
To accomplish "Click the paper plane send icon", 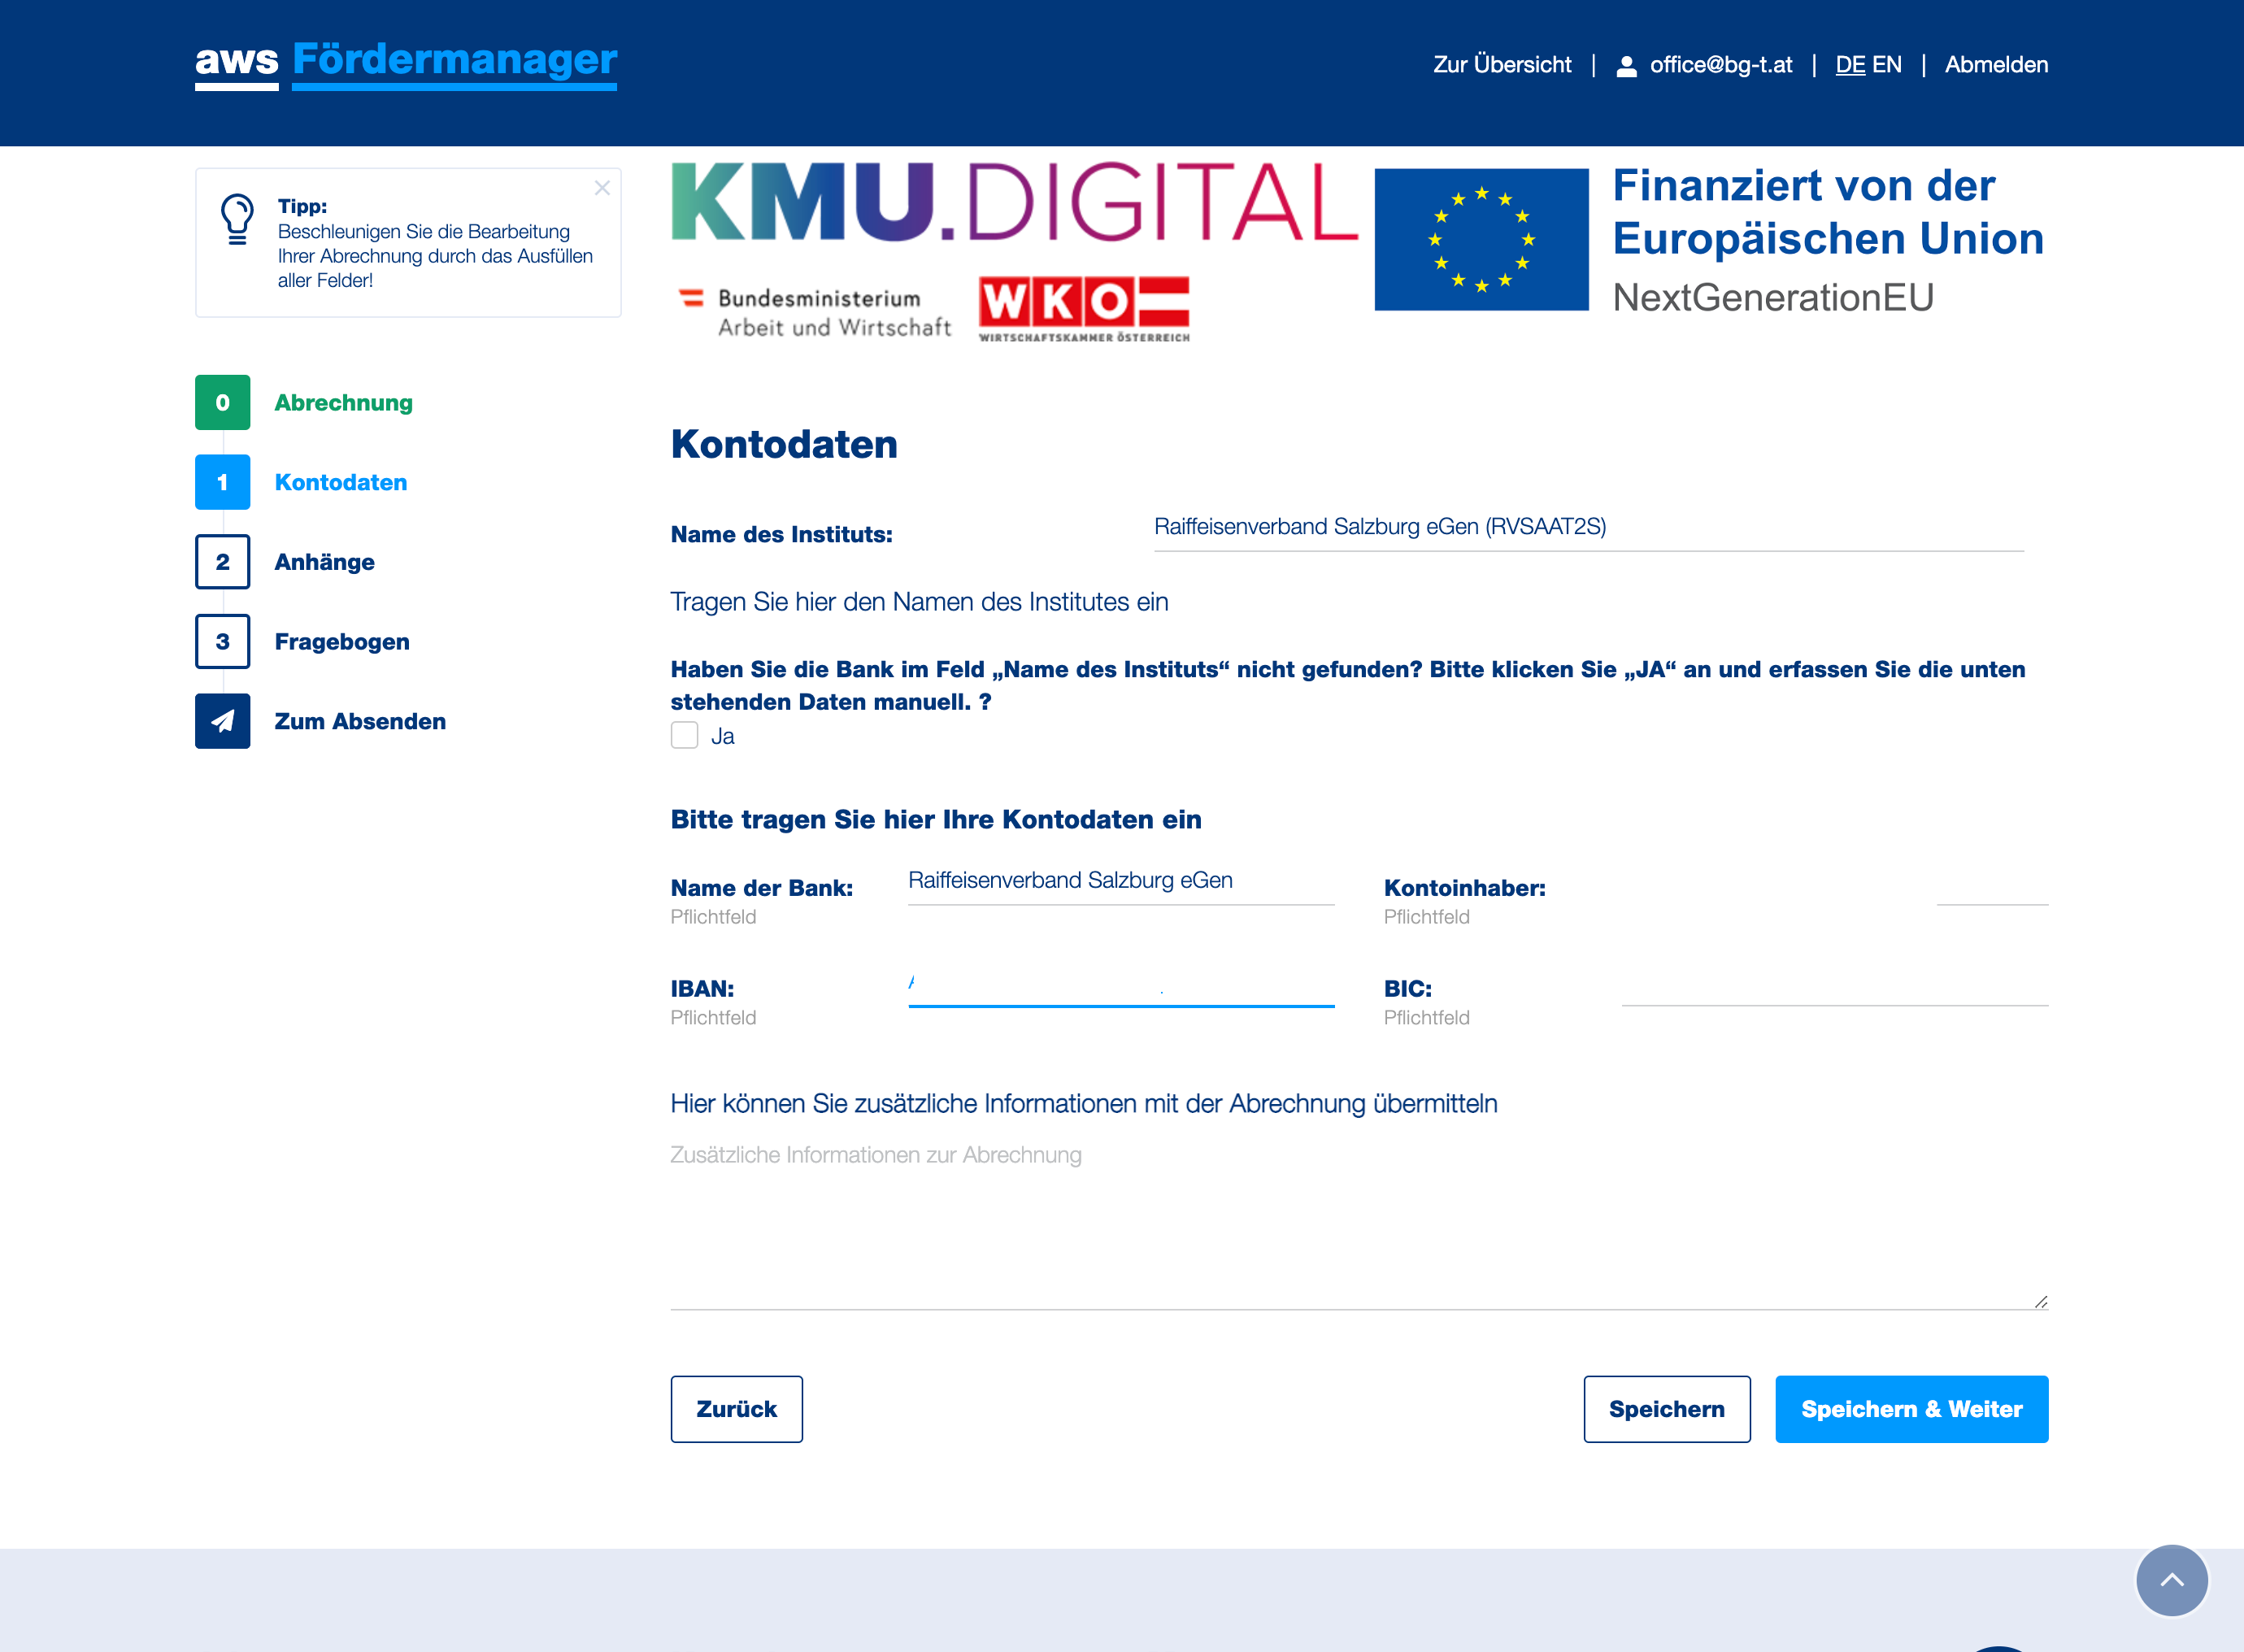I will 222,721.
